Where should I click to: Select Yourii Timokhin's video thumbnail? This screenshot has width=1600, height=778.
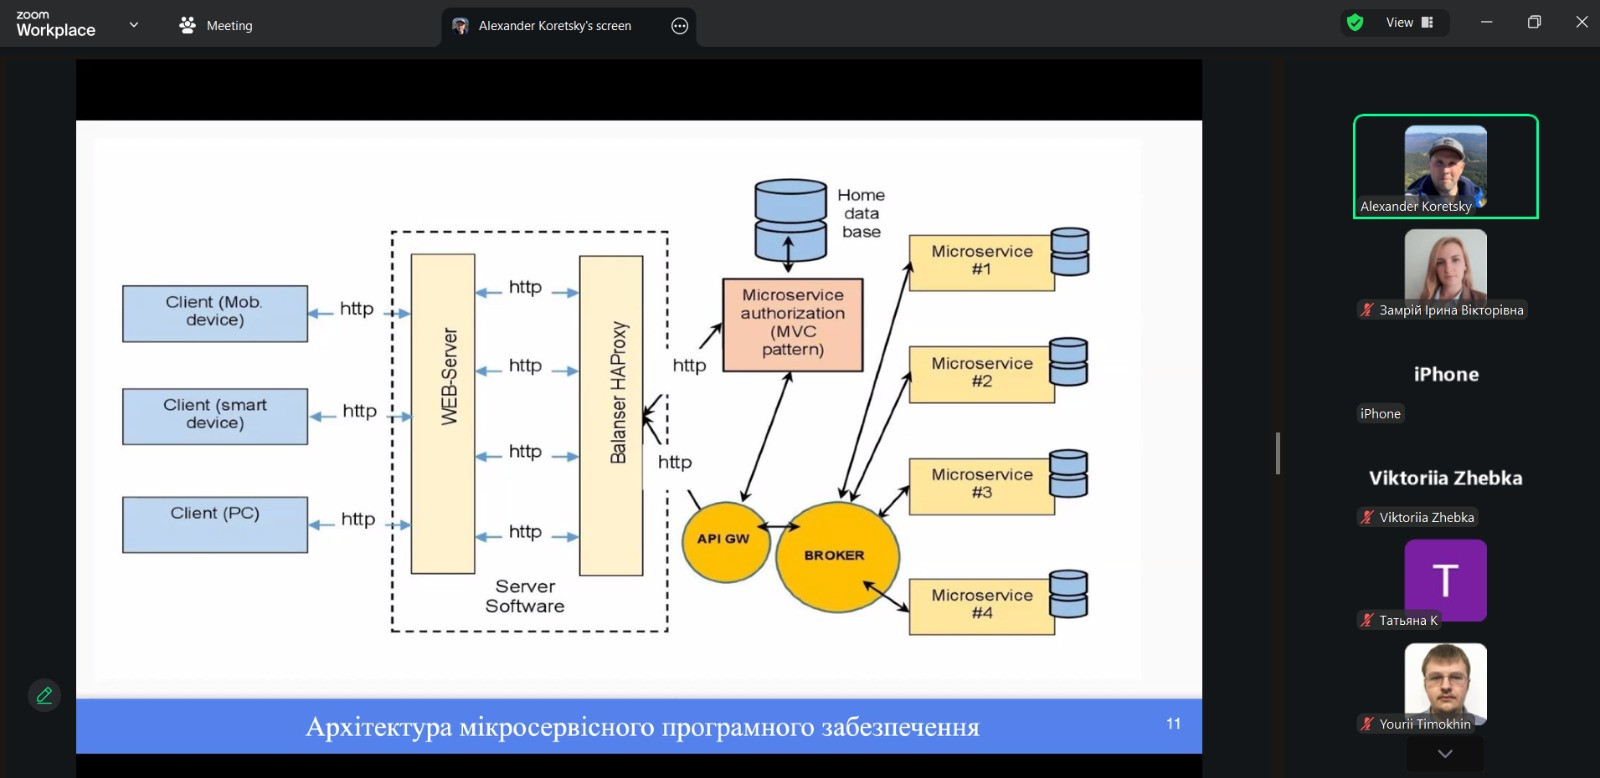pyautogui.click(x=1445, y=683)
